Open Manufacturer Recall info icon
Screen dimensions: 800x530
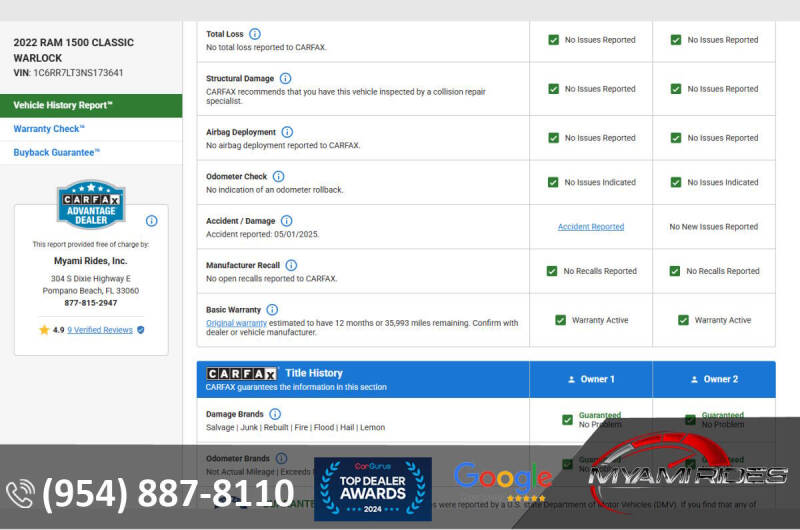click(x=291, y=265)
